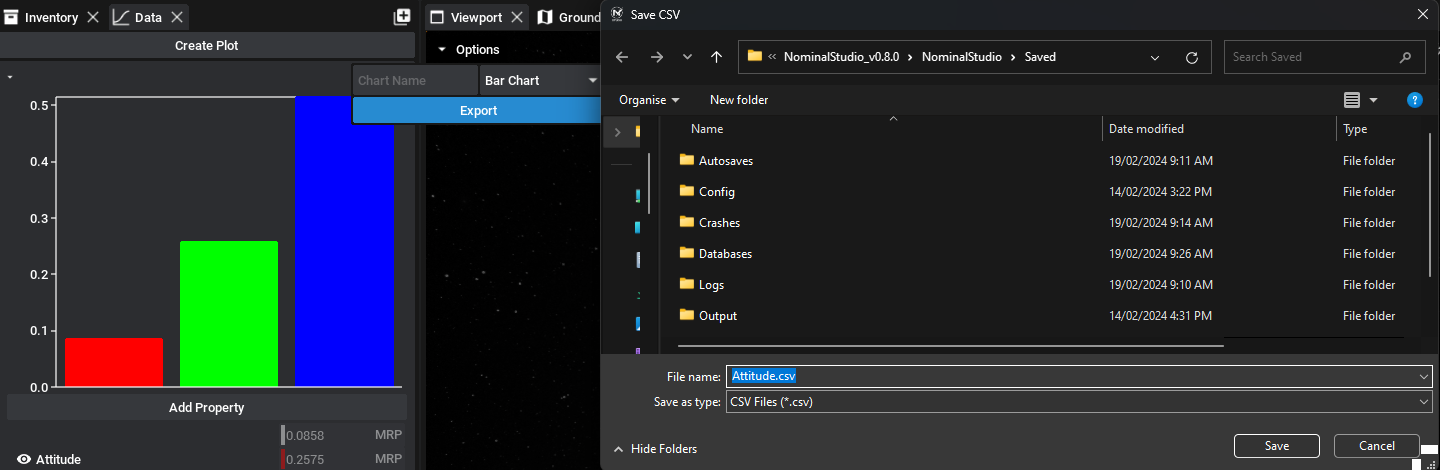Open the dialog help icon
Viewport: 1440px width, 470px height.
point(1415,100)
